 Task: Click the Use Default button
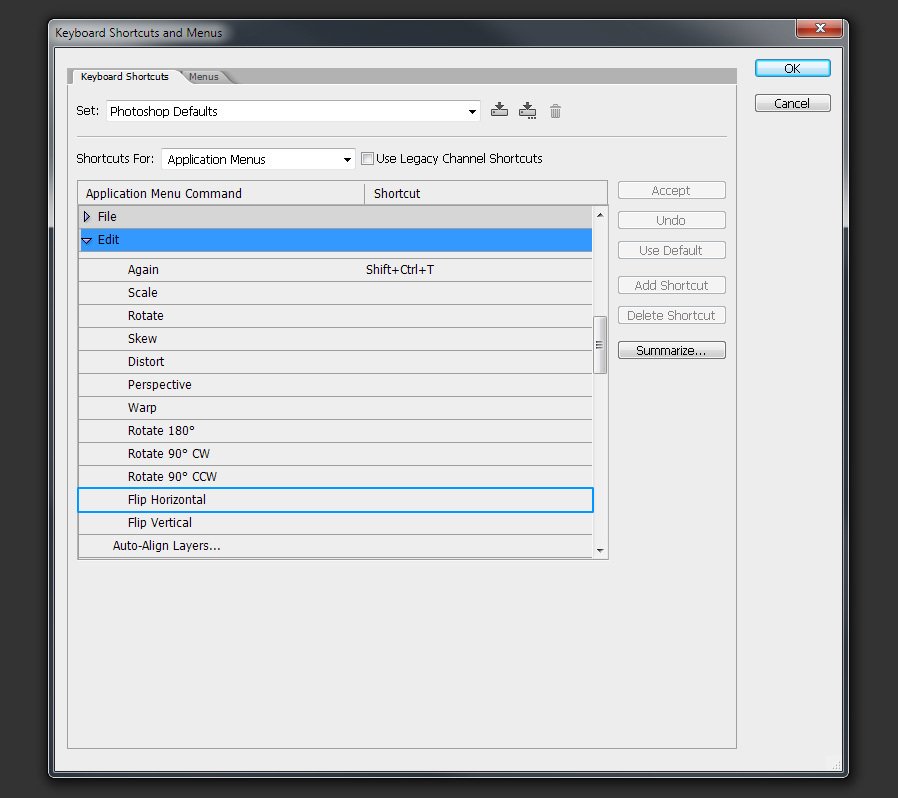[x=672, y=250]
